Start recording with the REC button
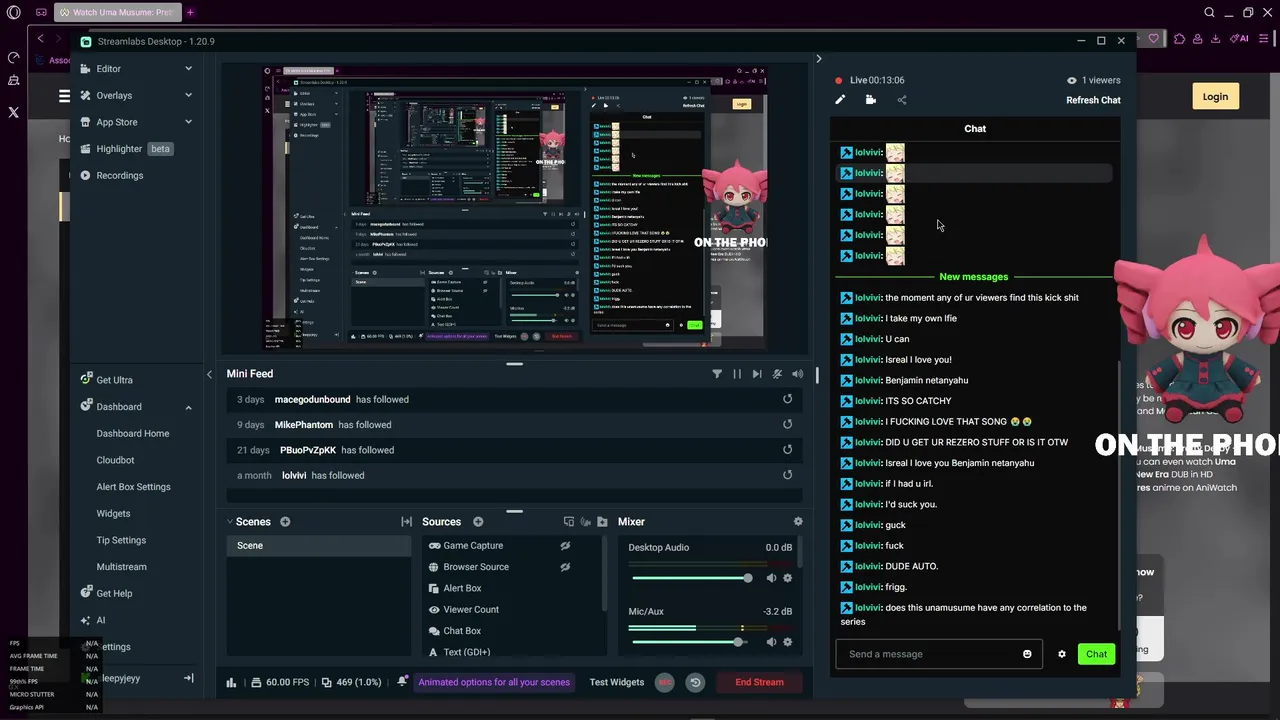This screenshot has height=720, width=1280. click(x=665, y=682)
